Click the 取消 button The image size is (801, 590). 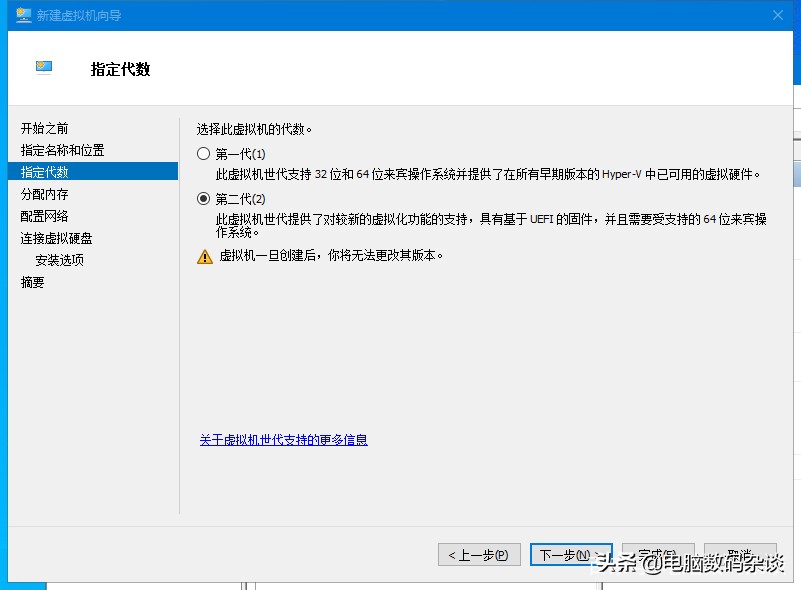[740, 554]
